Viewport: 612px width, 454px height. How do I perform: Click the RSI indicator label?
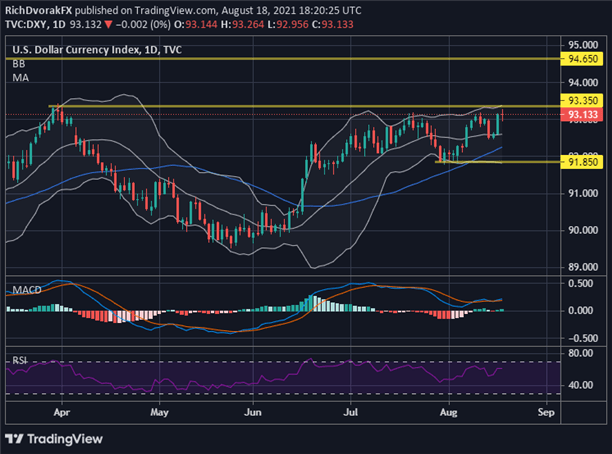[20, 360]
